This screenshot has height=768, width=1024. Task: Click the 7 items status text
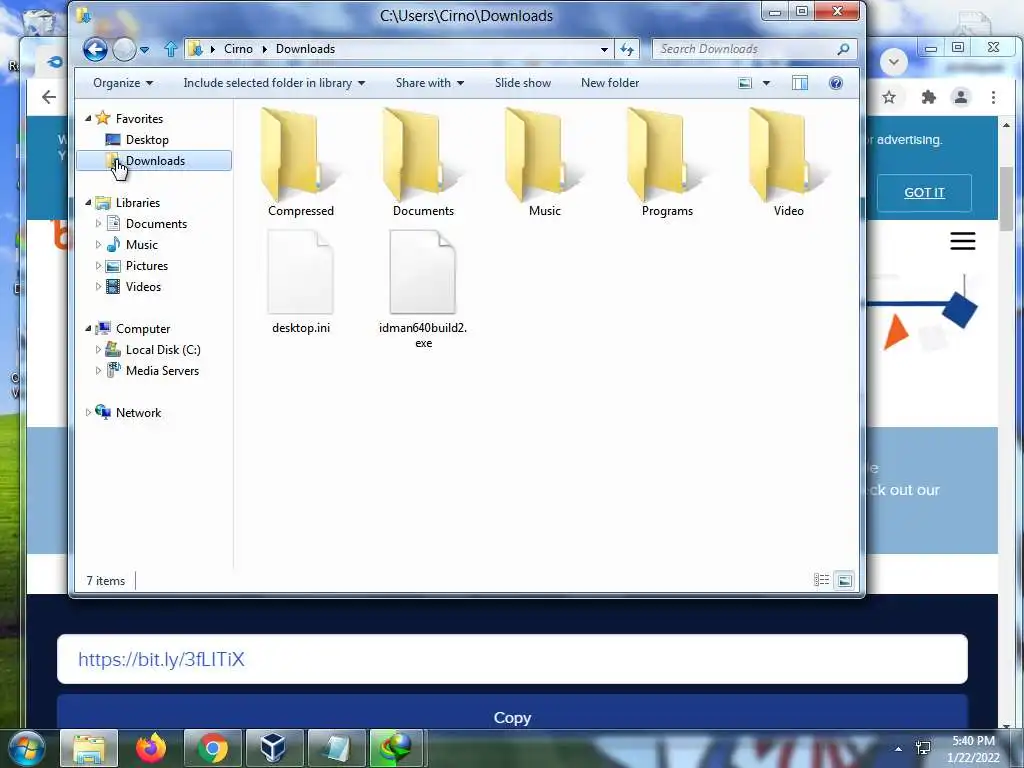tap(105, 581)
